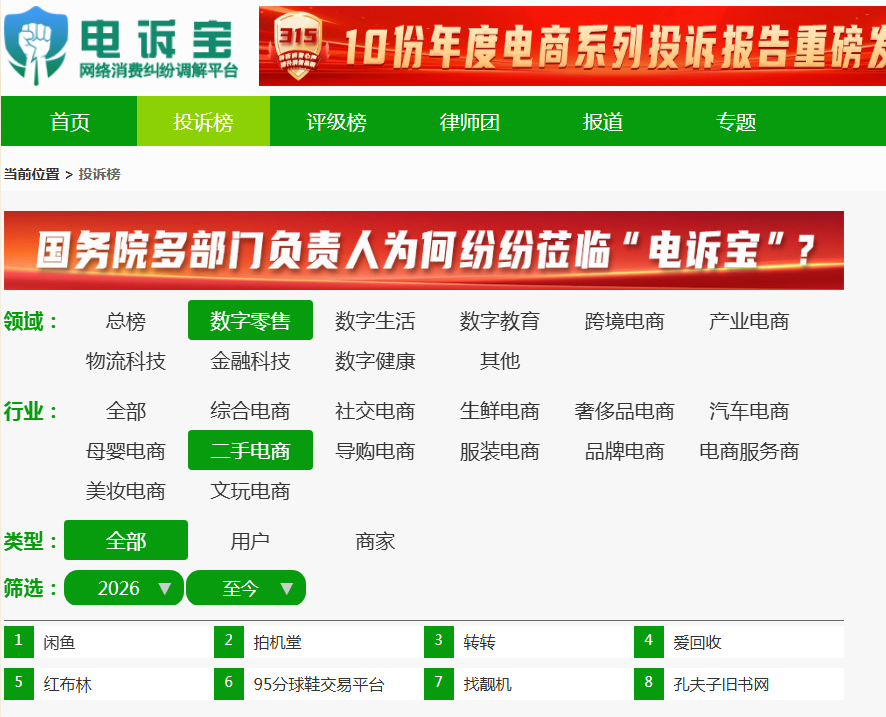The height and width of the screenshot is (717, 886).
Task: Choose 综合电商 industry filter
Action: pyautogui.click(x=250, y=411)
